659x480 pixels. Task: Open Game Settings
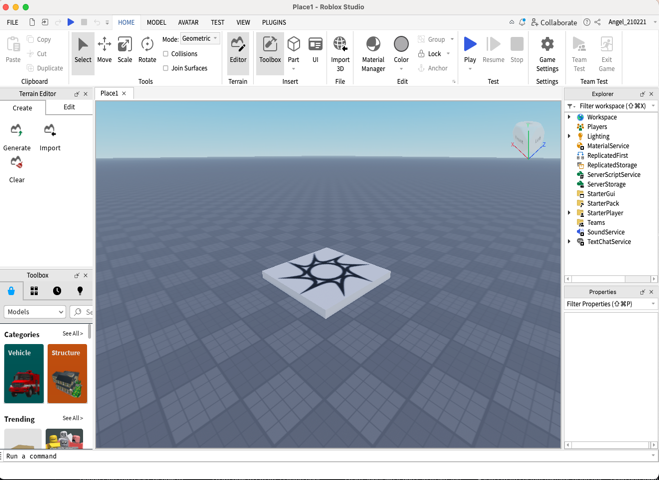pyautogui.click(x=547, y=53)
